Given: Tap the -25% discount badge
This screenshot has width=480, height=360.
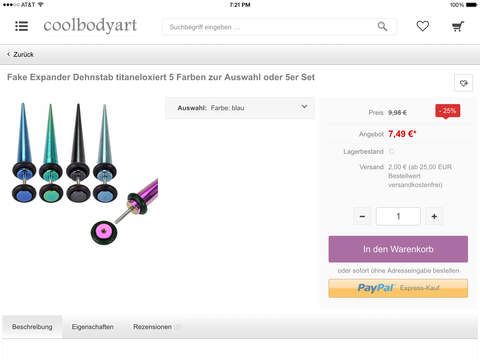Looking at the screenshot, I should tap(448, 111).
